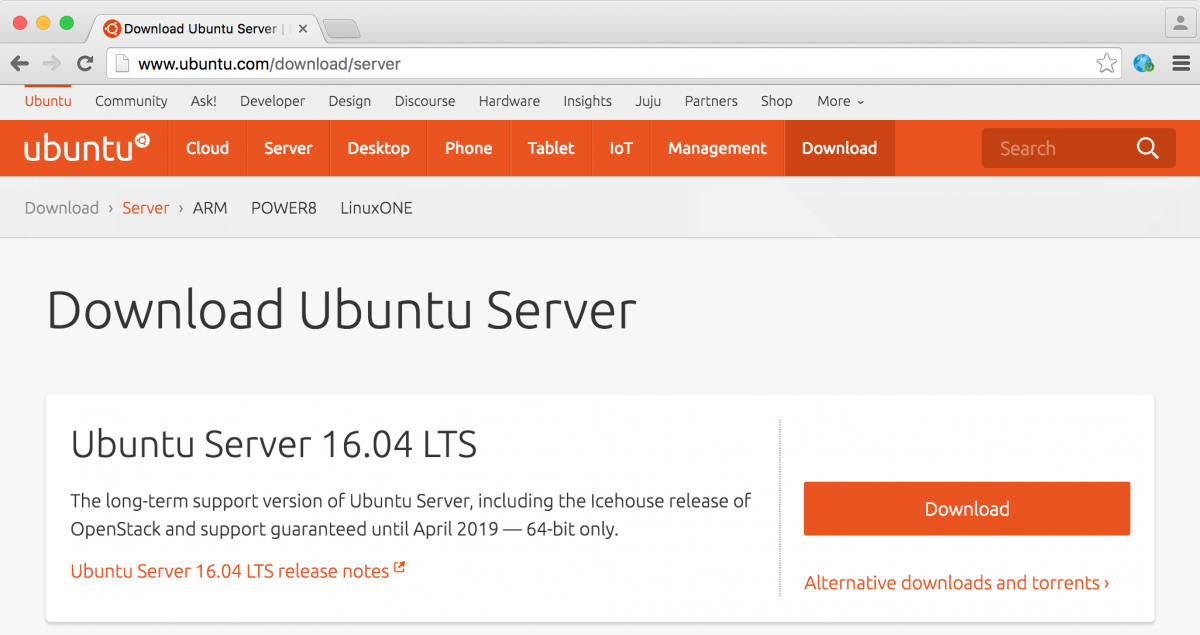Viewport: 1200px width, 635px height.
Task: Navigate back using the browser back arrow
Action: pyautogui.click(x=19, y=62)
